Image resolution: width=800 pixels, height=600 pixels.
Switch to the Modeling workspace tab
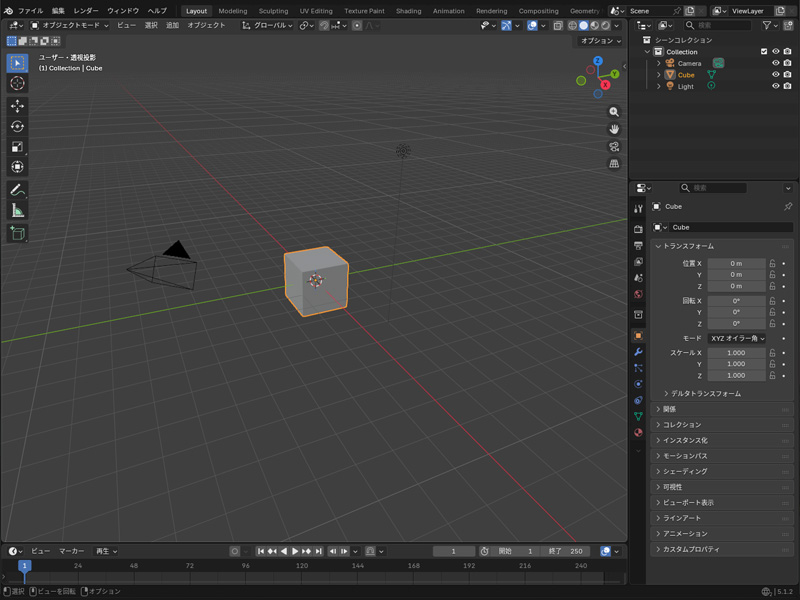(233, 11)
